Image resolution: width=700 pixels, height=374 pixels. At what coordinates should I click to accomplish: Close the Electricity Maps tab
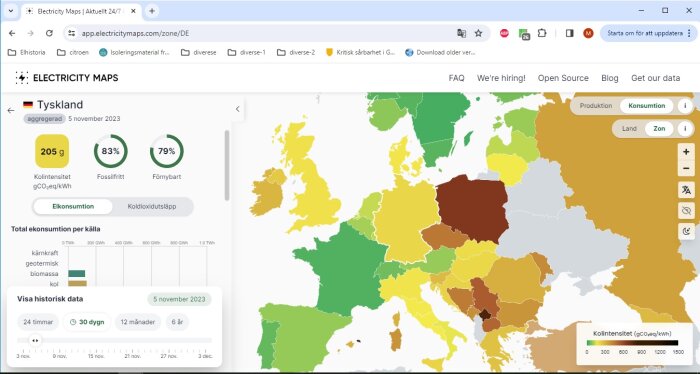point(133,11)
